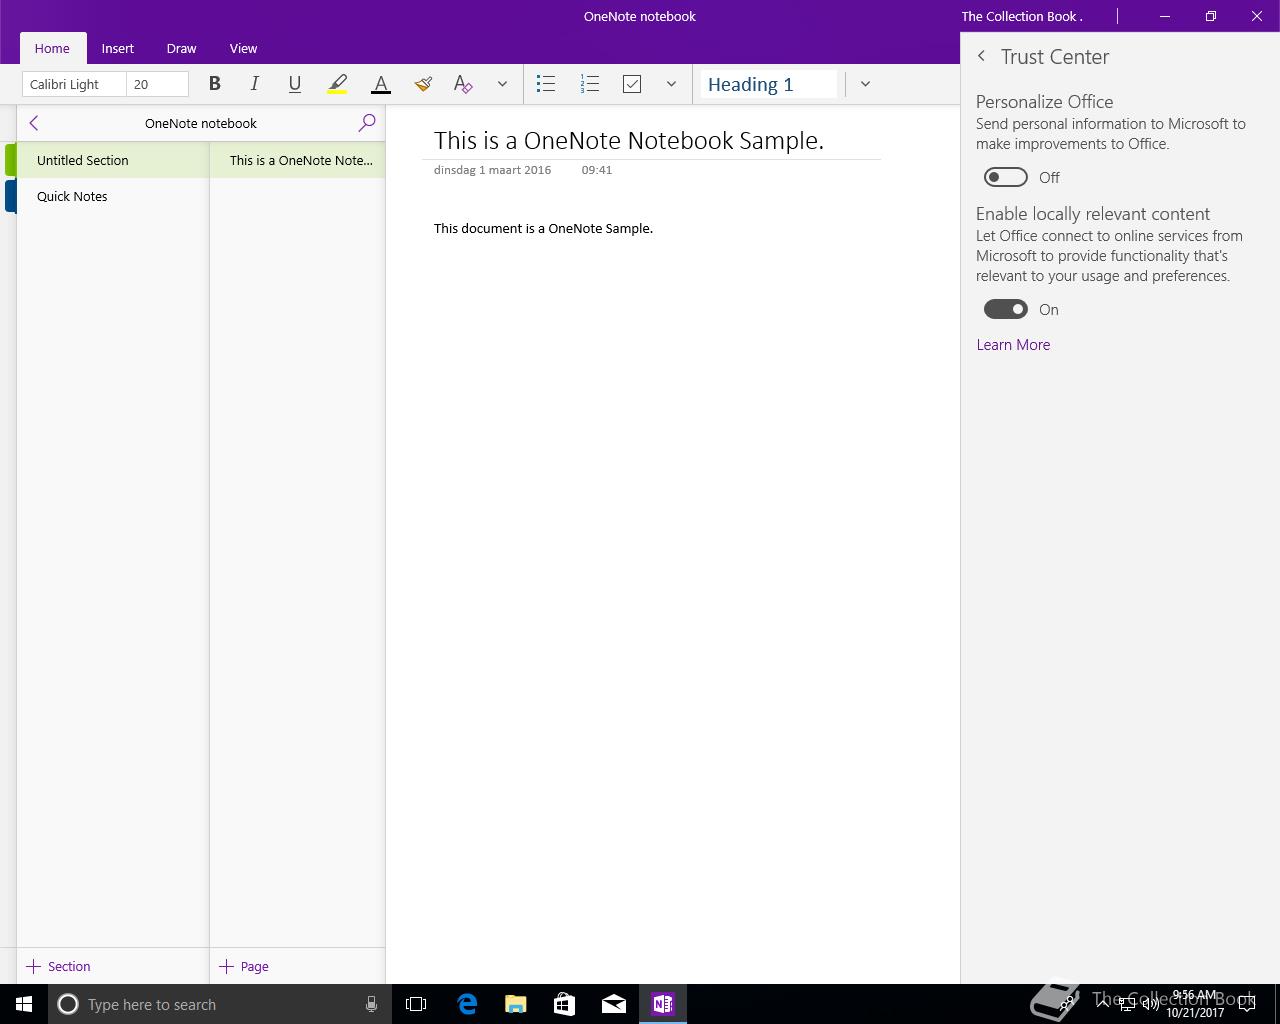The image size is (1280, 1024).
Task: Expand the styles gallery chevron
Action: tap(865, 84)
